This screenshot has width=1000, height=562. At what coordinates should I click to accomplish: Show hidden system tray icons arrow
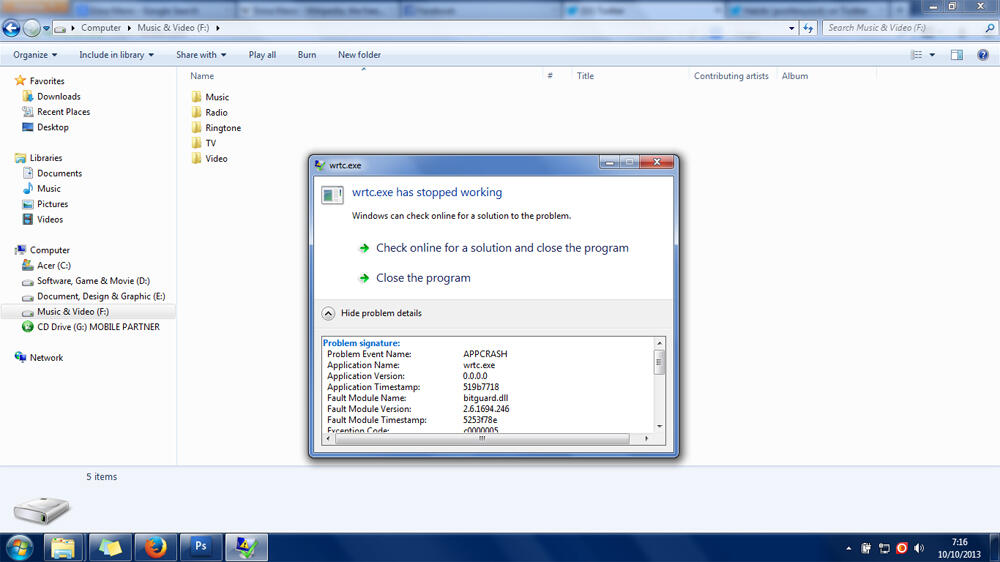point(848,548)
